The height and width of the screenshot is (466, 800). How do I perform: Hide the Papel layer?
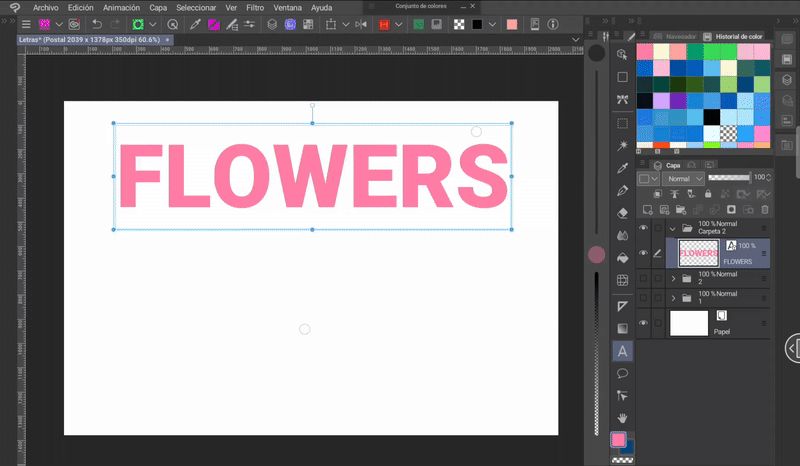click(x=643, y=323)
